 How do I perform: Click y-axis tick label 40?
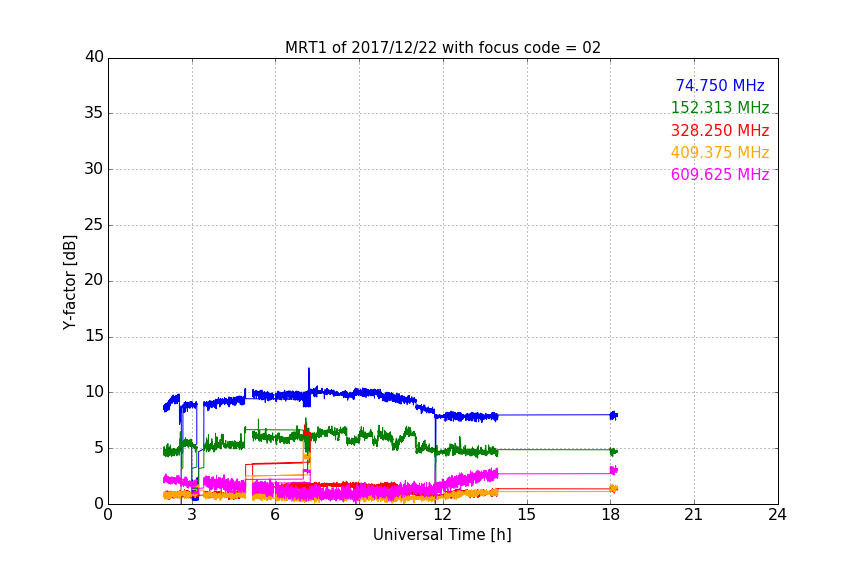point(94,57)
